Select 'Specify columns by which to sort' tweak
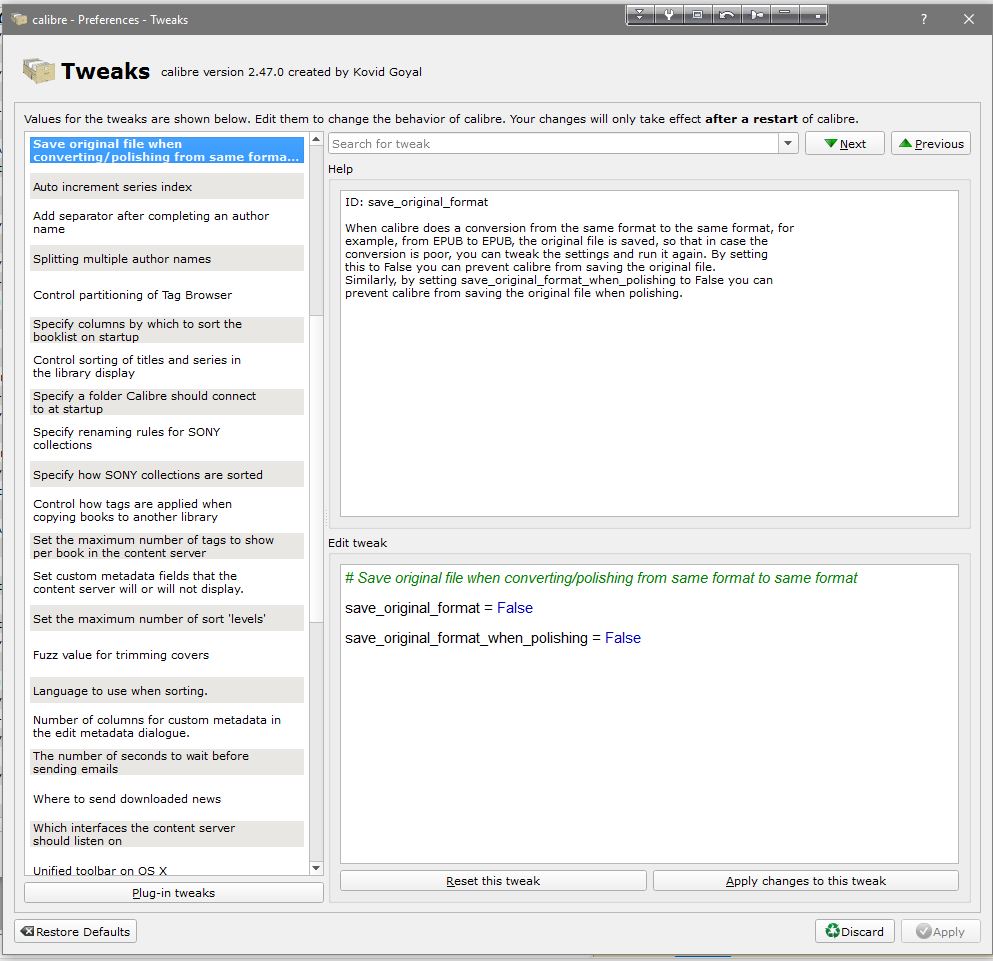The height and width of the screenshot is (961, 993). pyautogui.click(x=167, y=330)
